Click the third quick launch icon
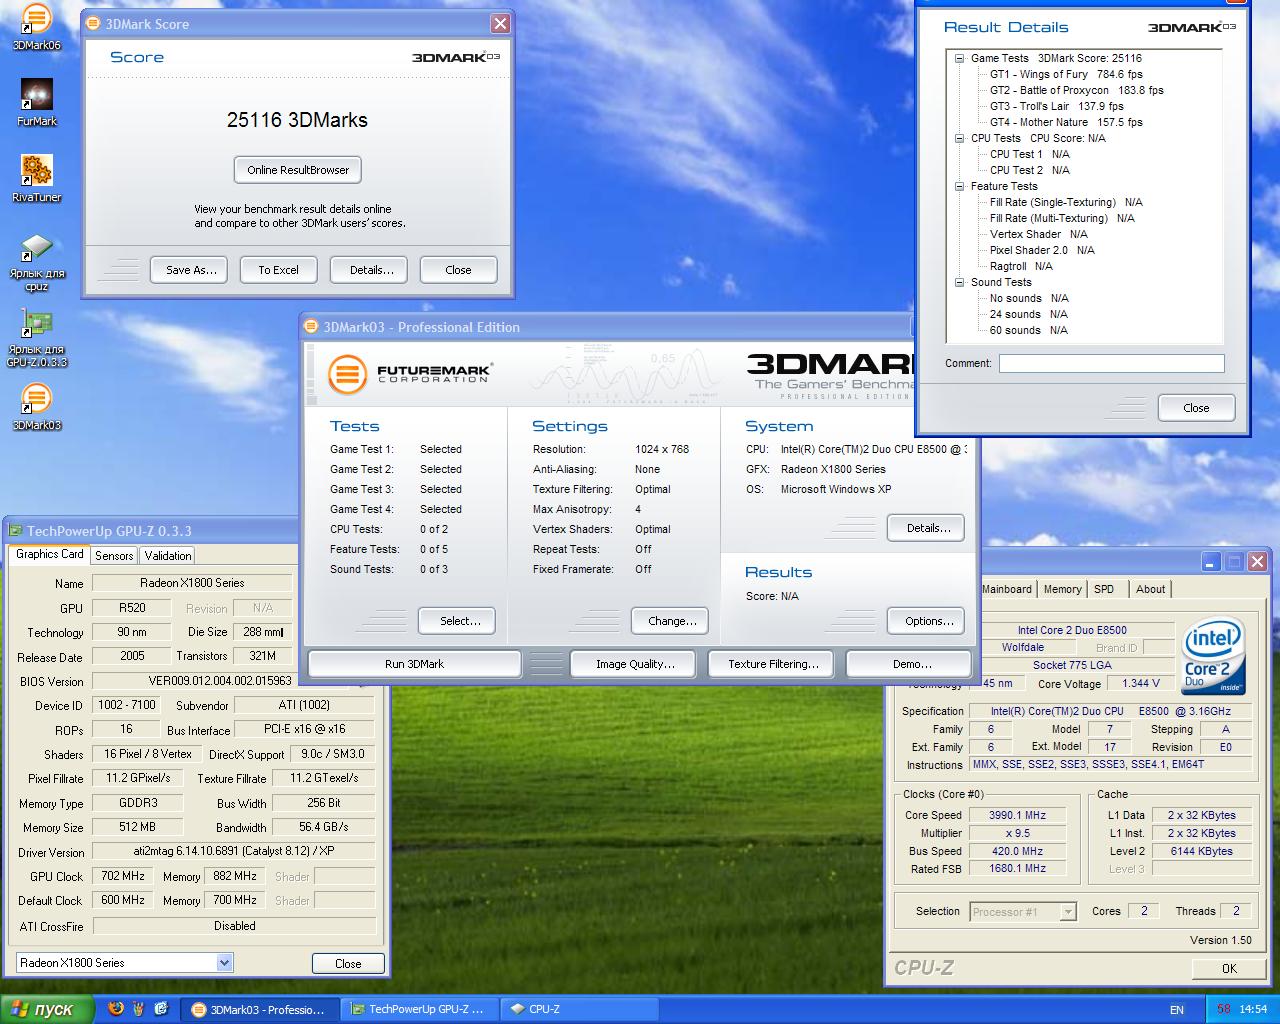 pos(160,1009)
